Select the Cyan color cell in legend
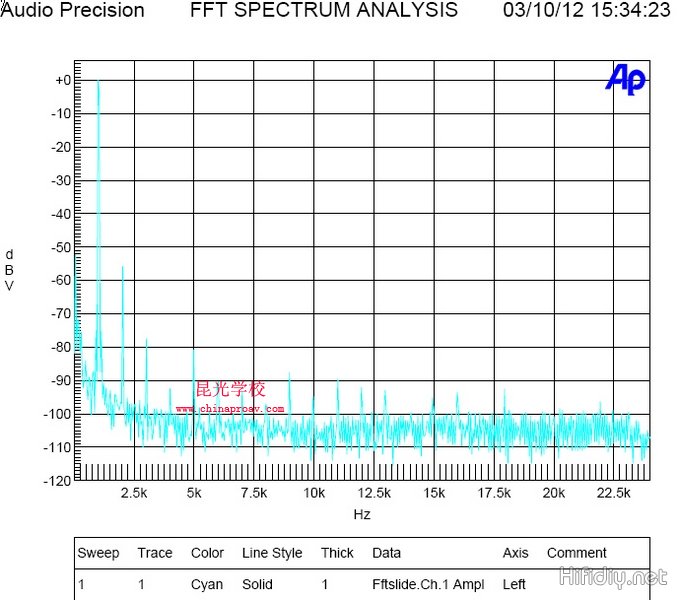 tap(207, 584)
